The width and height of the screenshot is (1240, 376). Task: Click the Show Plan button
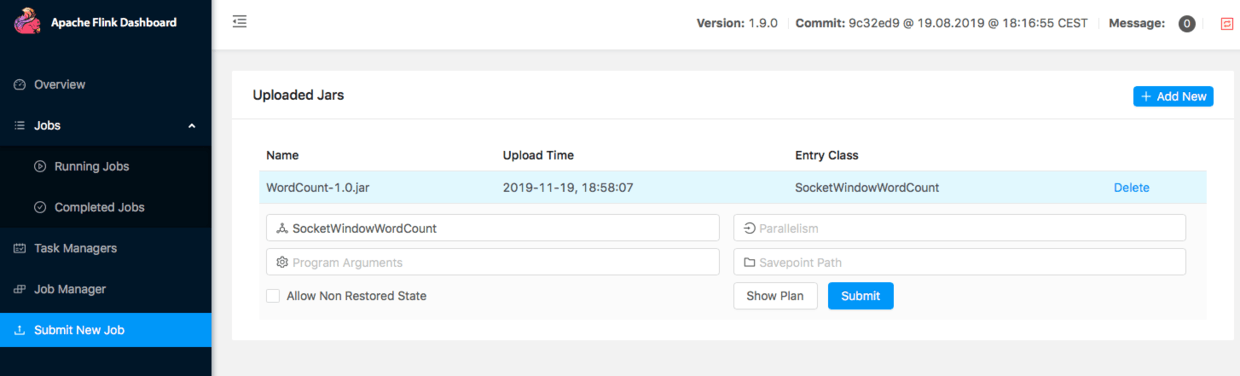[x=775, y=296]
